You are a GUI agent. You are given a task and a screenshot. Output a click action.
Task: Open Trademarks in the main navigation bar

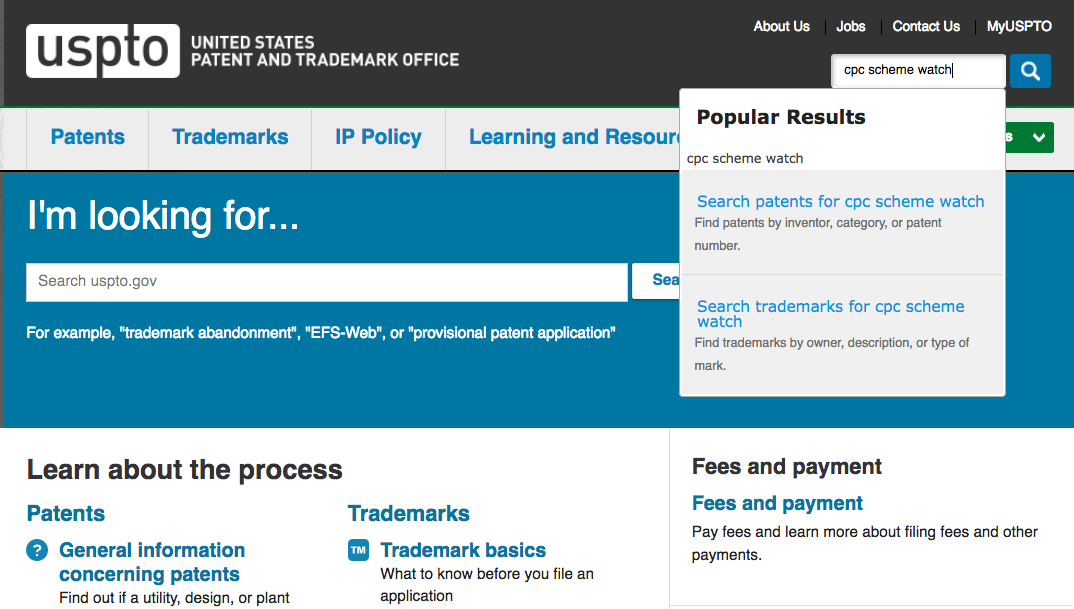[x=230, y=137]
